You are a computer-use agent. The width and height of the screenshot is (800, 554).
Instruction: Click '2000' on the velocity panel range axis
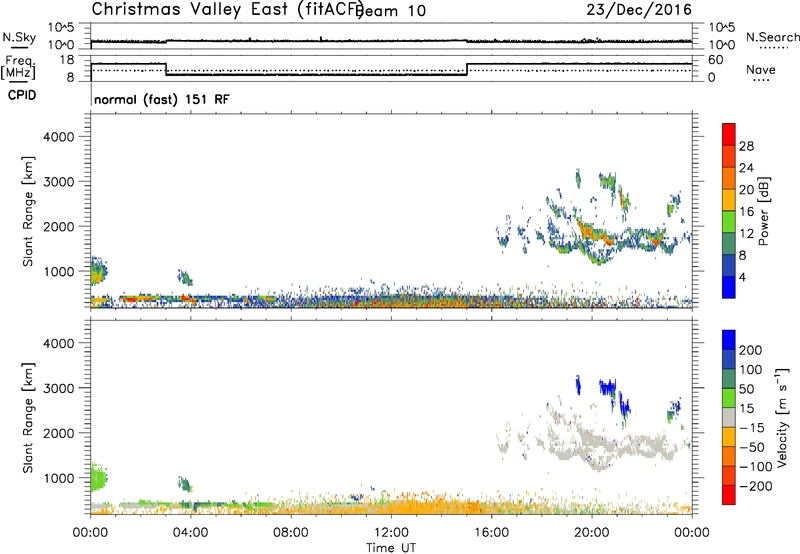[59, 433]
